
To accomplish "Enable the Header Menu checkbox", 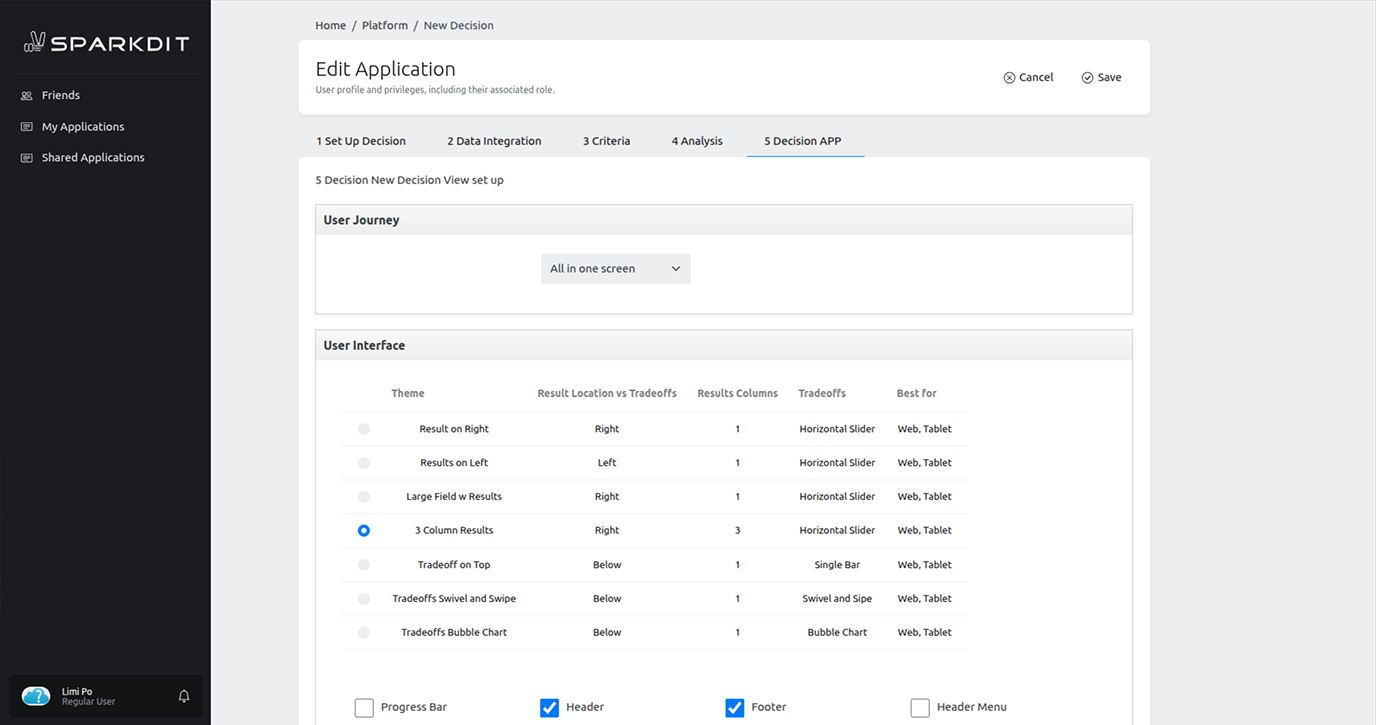I will tap(920, 707).
